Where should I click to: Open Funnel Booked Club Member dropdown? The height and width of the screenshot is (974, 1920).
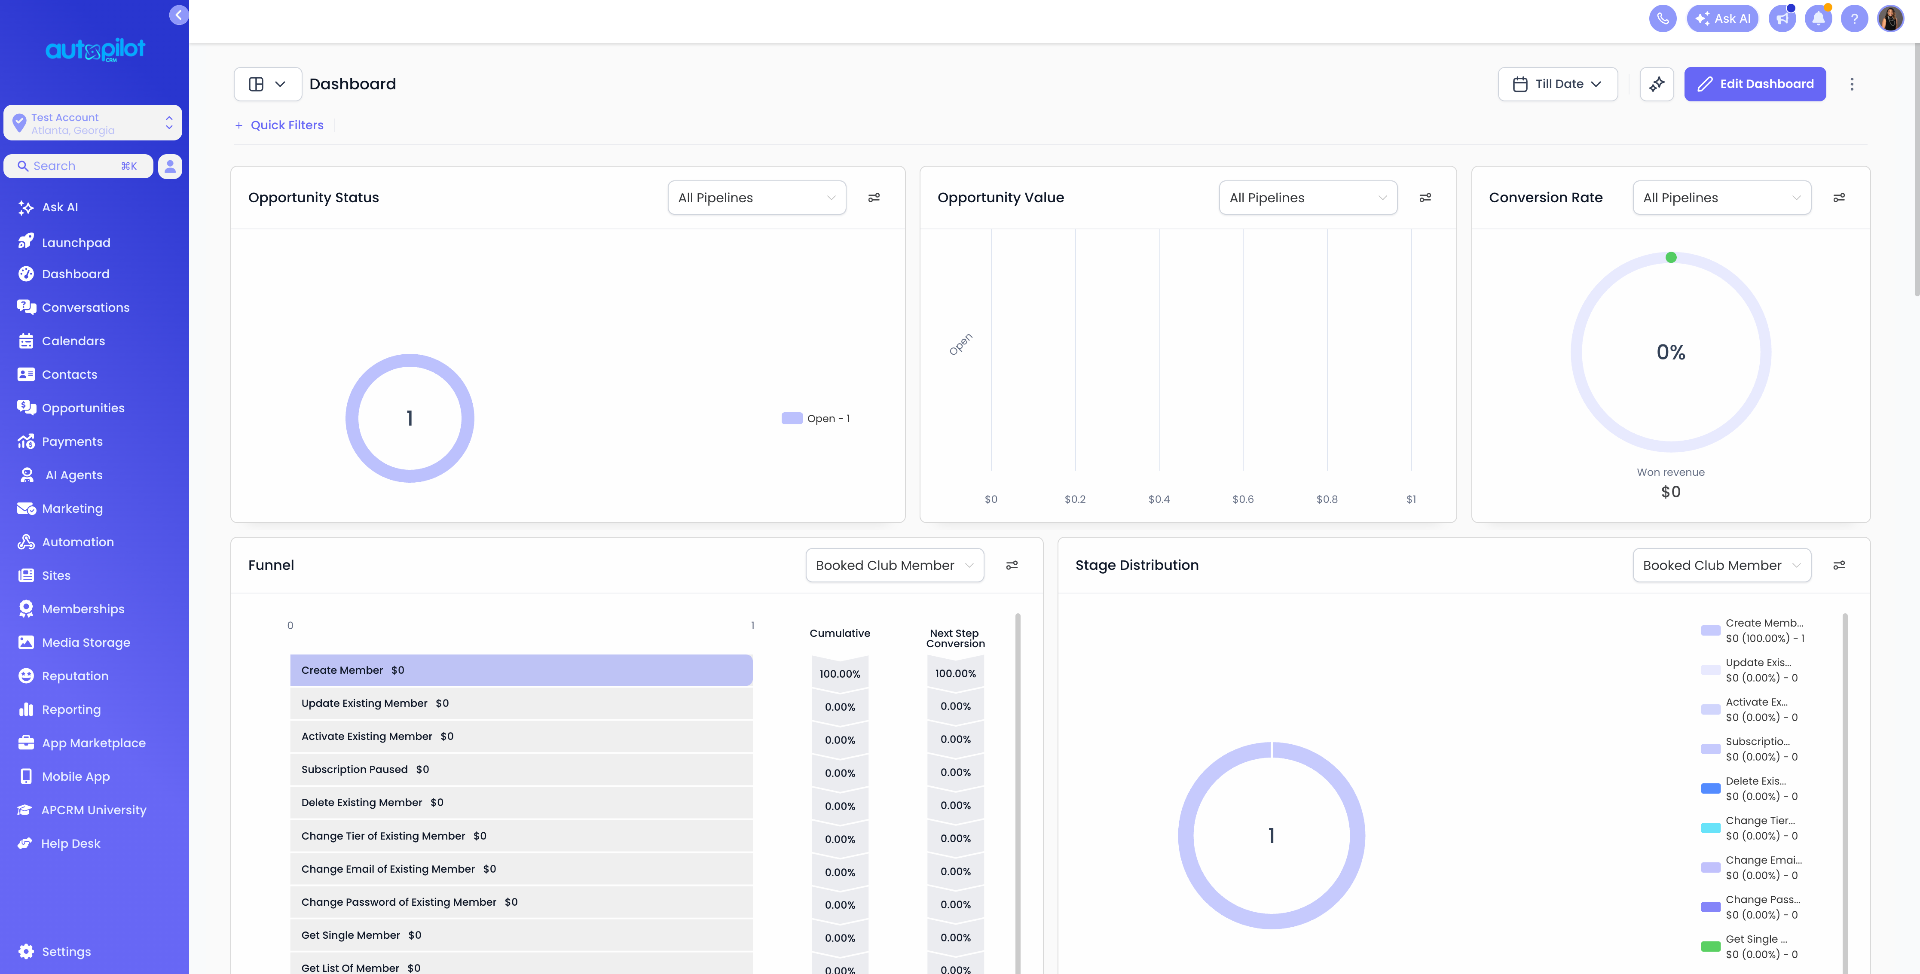tap(895, 565)
